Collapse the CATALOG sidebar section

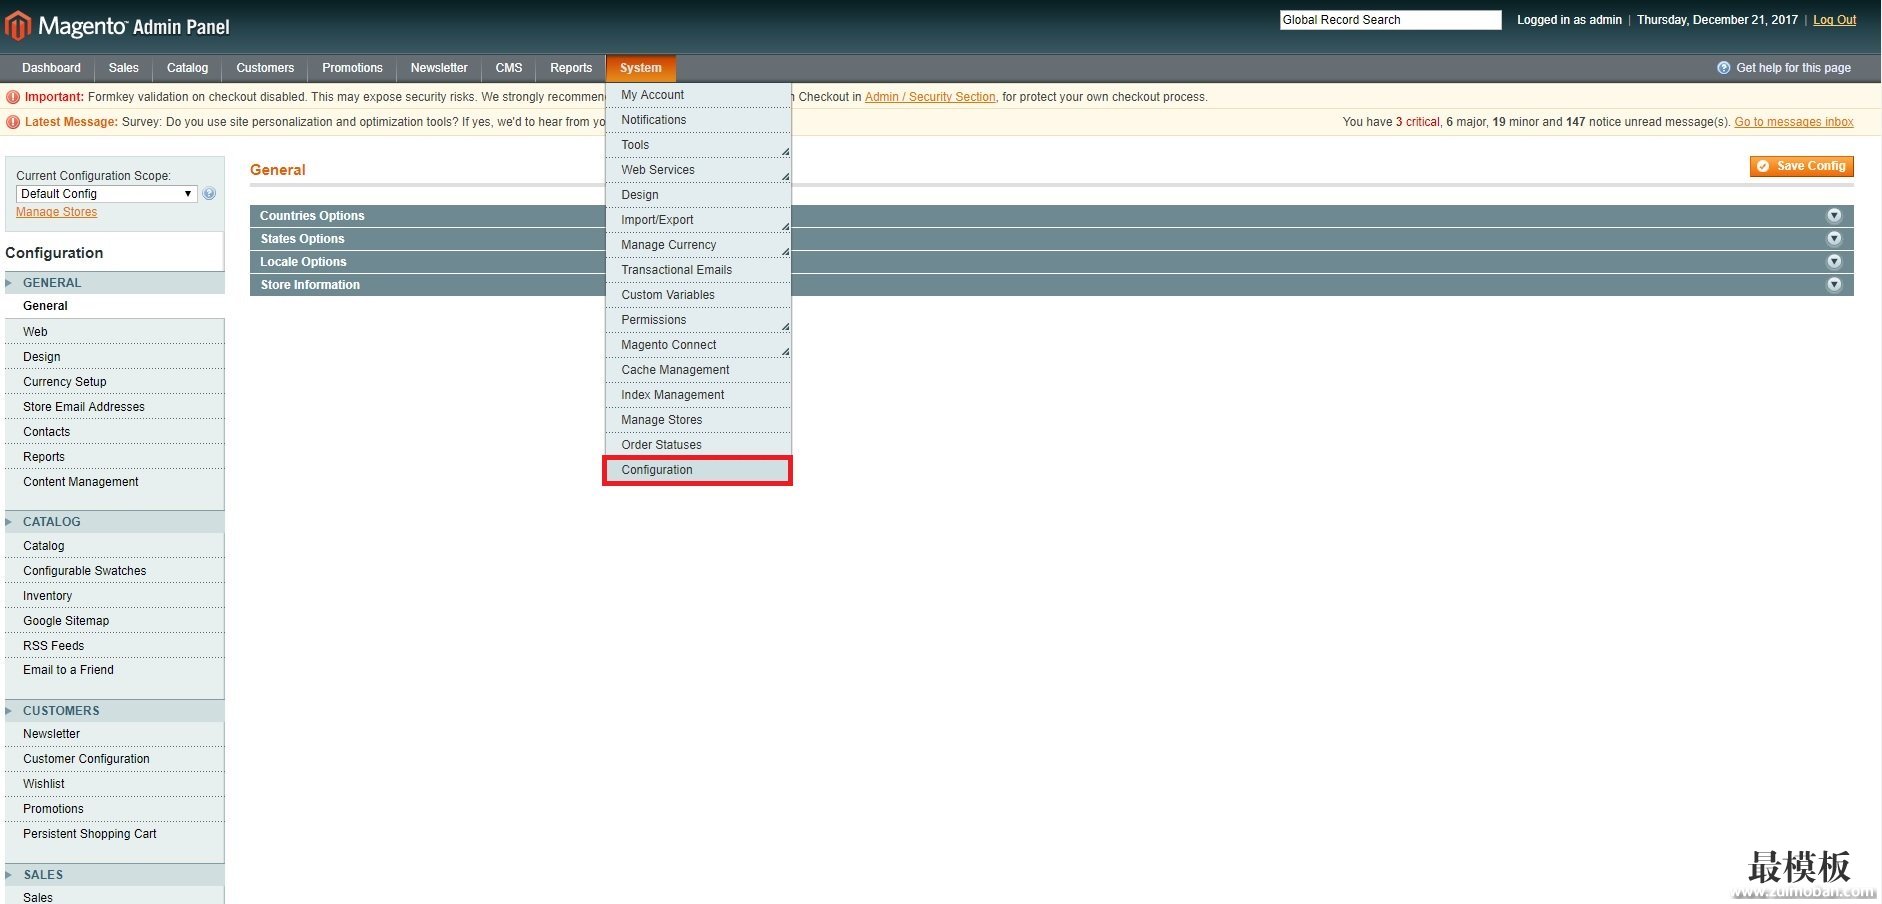tap(52, 522)
